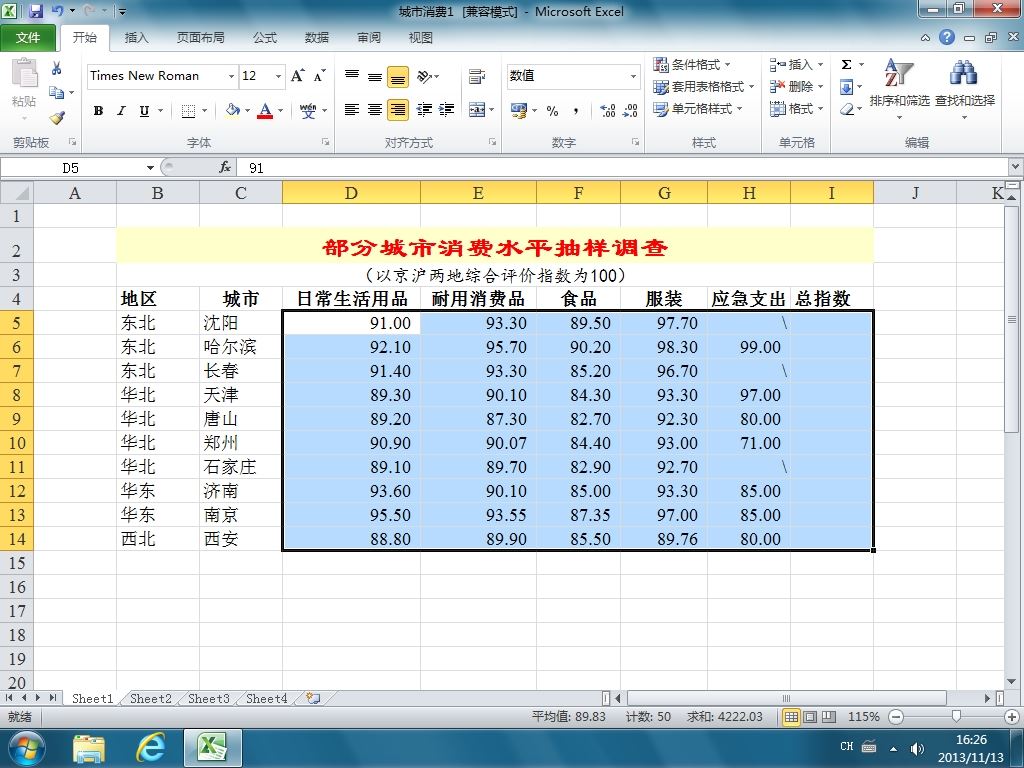Click zoom in plus button

[1012, 716]
